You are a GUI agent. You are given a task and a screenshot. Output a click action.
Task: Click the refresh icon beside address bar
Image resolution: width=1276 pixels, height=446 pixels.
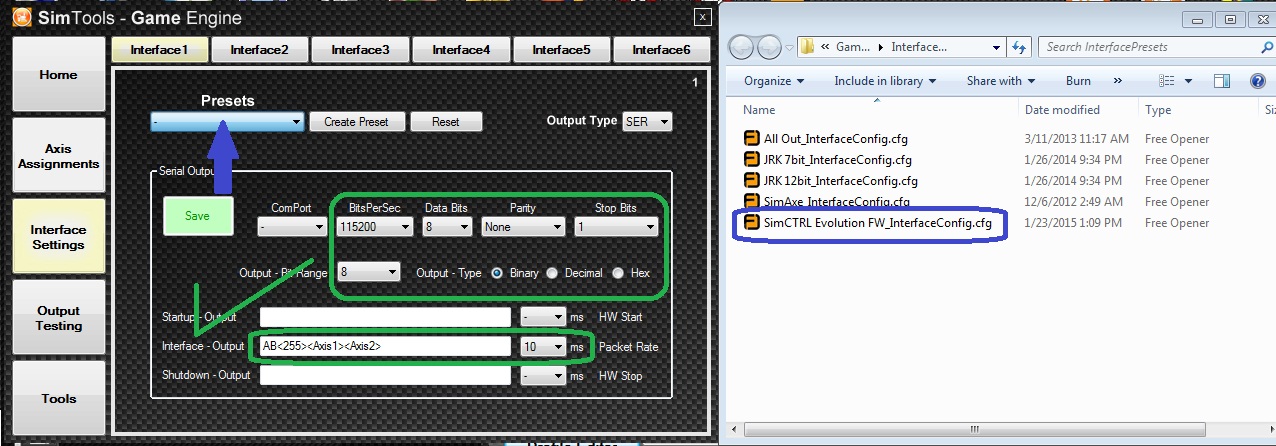tap(1019, 47)
